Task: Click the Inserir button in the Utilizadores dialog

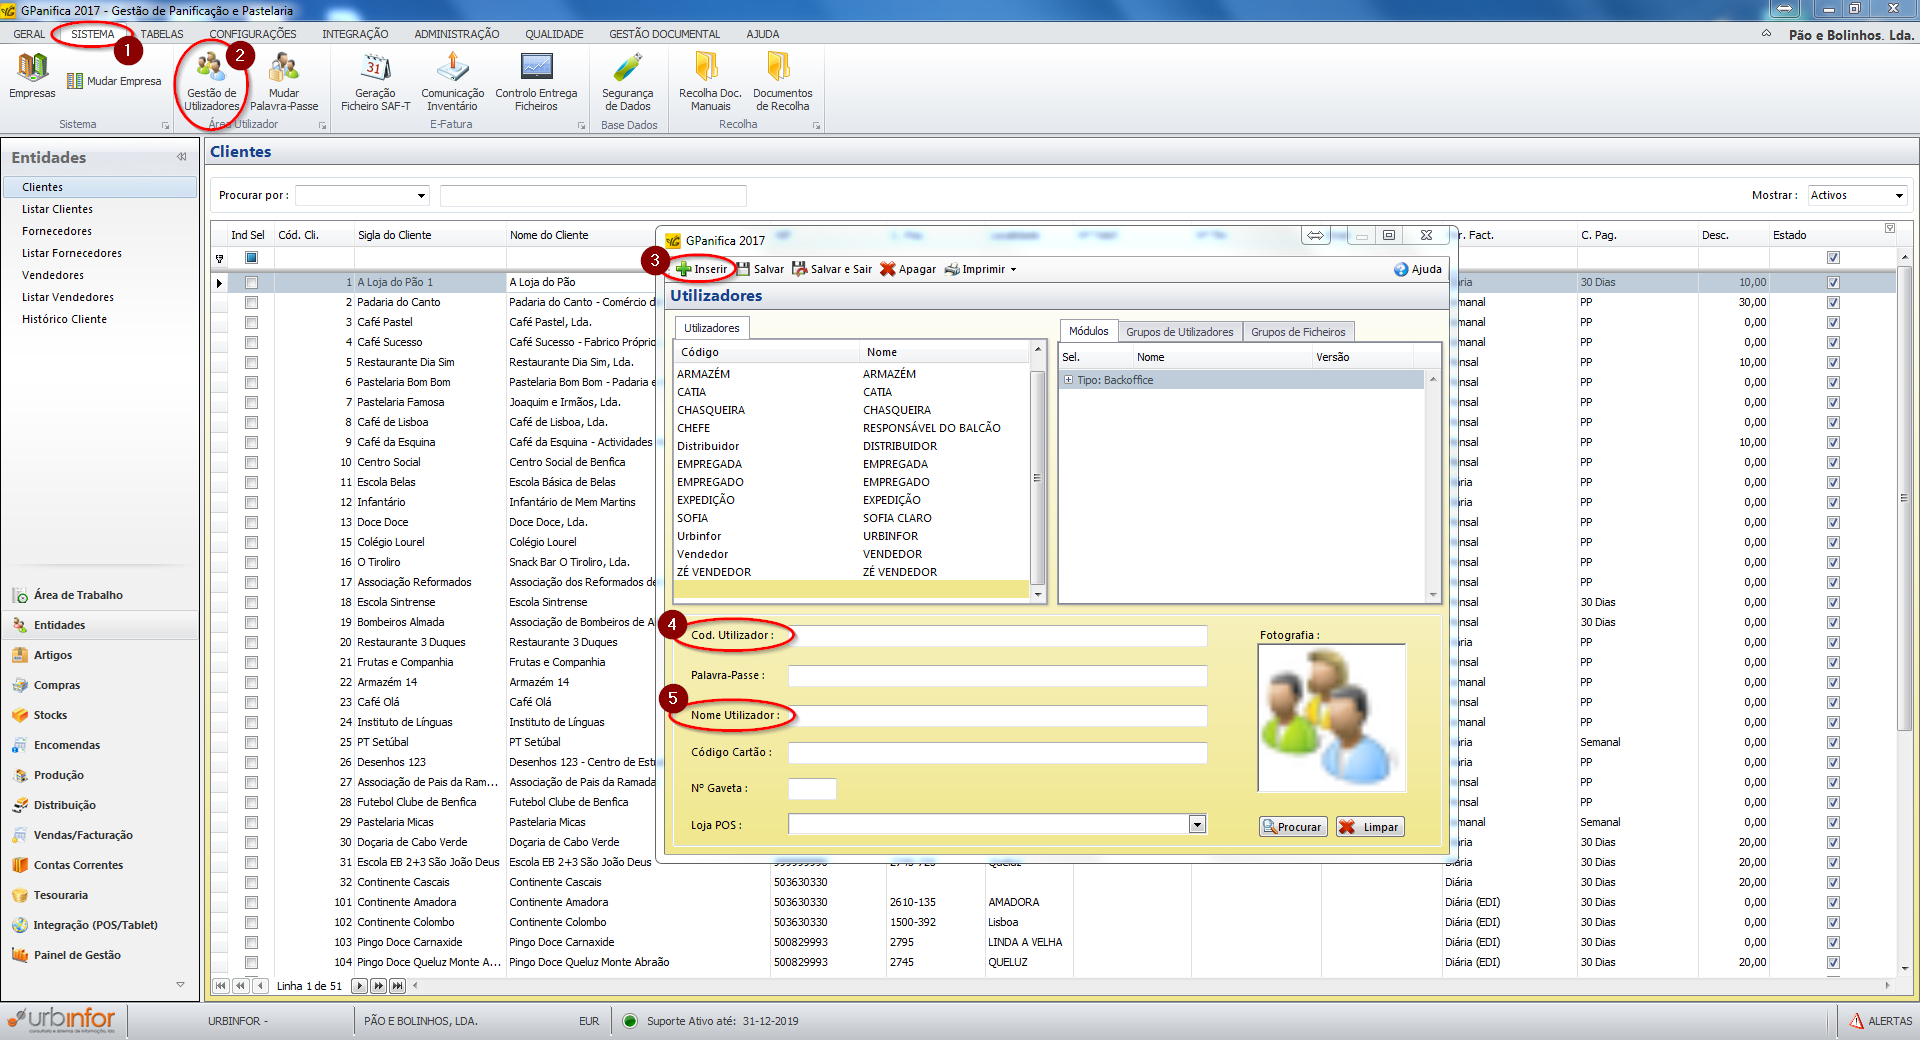Action: pos(702,269)
